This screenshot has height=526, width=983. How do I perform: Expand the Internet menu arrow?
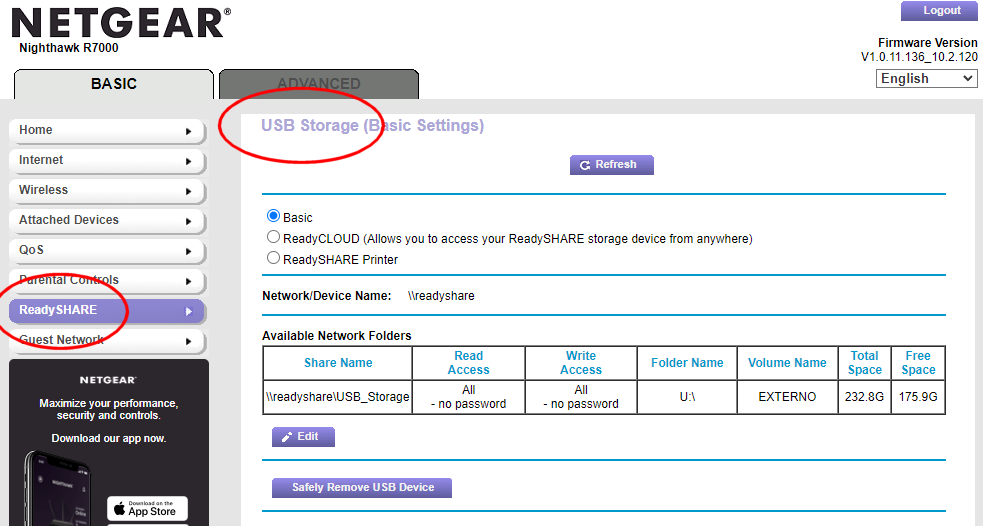189,162
